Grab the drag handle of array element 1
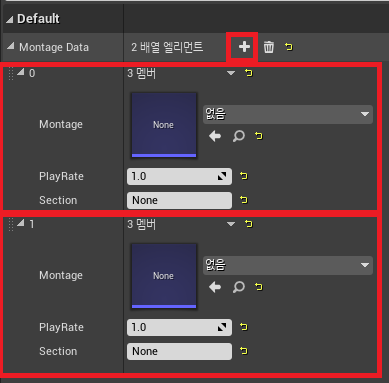The height and width of the screenshot is (383, 389). click(x=11, y=225)
